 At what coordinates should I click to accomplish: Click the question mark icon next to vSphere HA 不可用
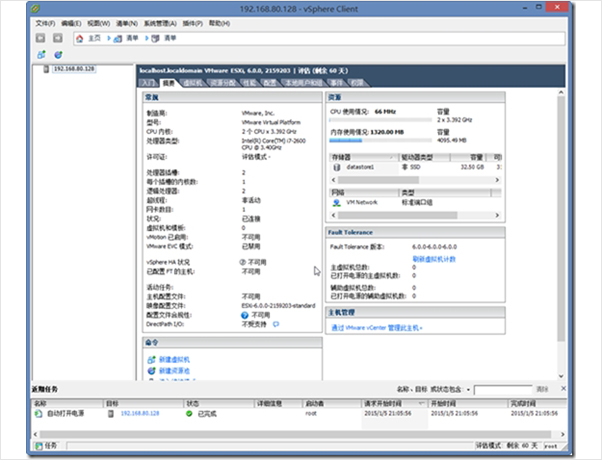pyautogui.click(x=243, y=262)
